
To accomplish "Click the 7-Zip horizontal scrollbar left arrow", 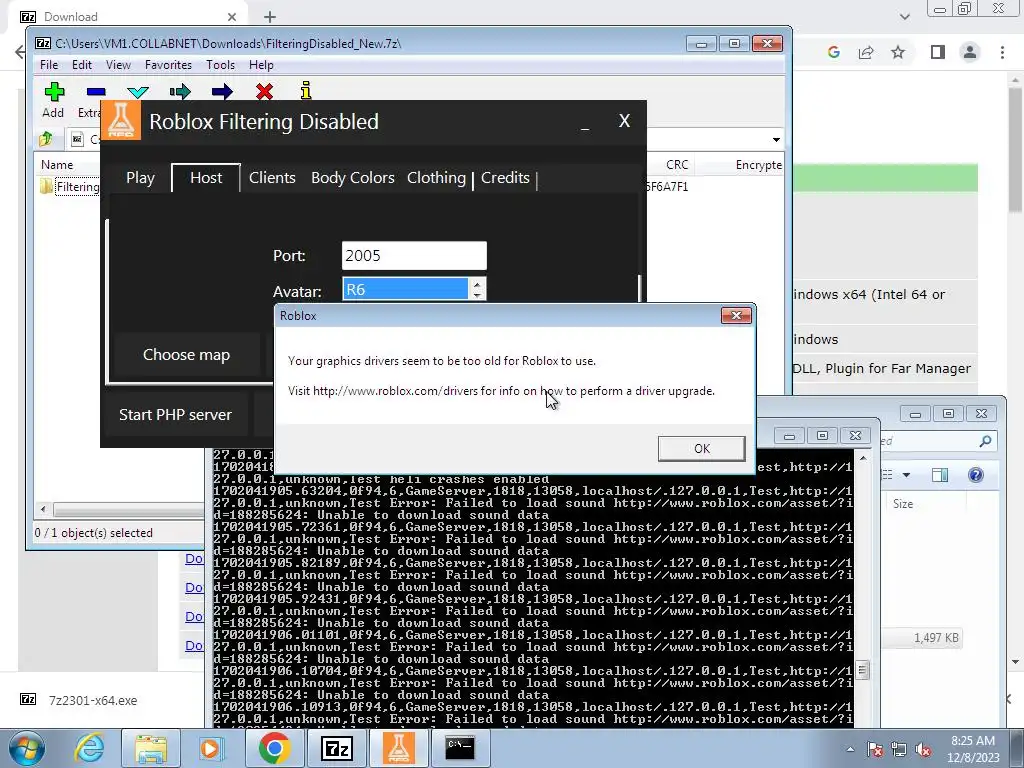I will click(x=43, y=509).
